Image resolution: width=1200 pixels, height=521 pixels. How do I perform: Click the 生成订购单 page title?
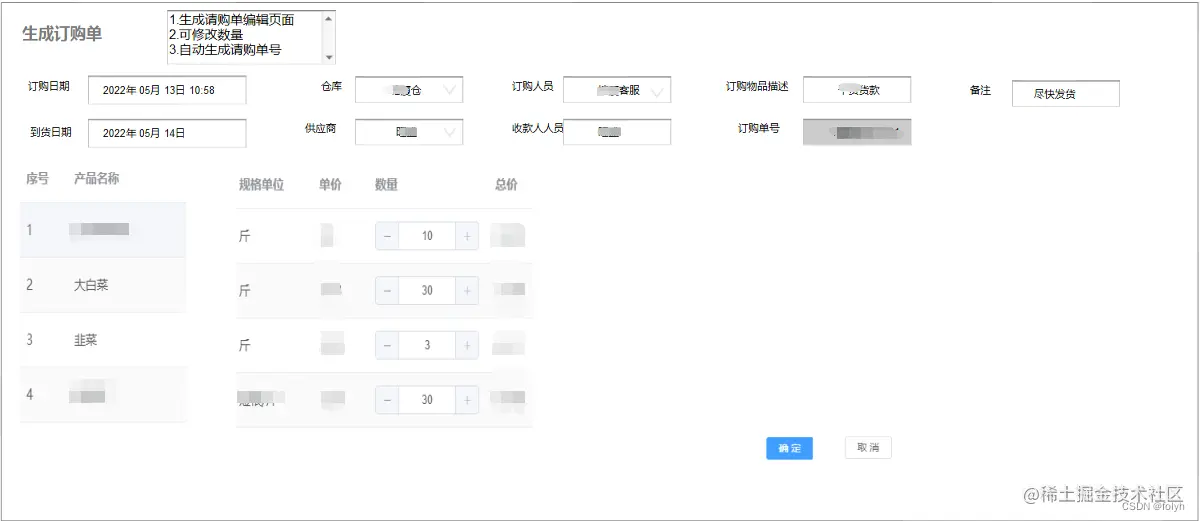click(x=62, y=33)
